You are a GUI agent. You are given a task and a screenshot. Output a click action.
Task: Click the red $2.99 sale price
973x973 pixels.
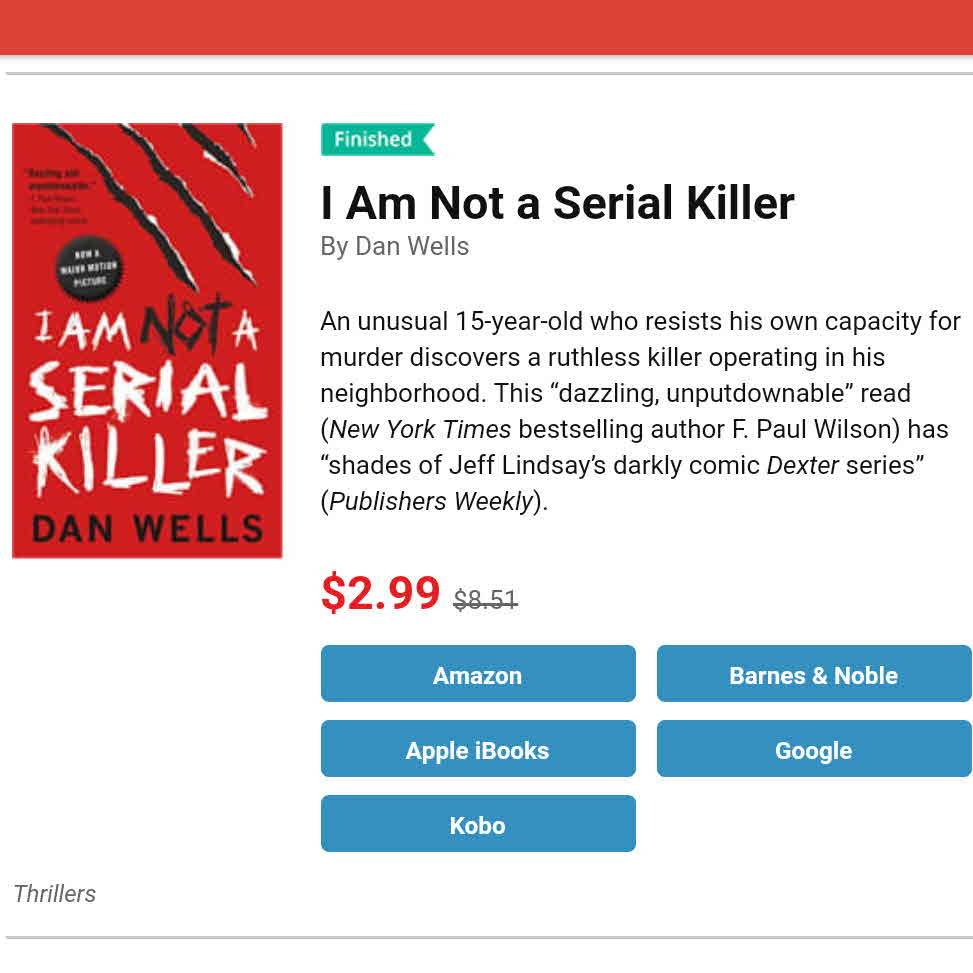click(380, 593)
